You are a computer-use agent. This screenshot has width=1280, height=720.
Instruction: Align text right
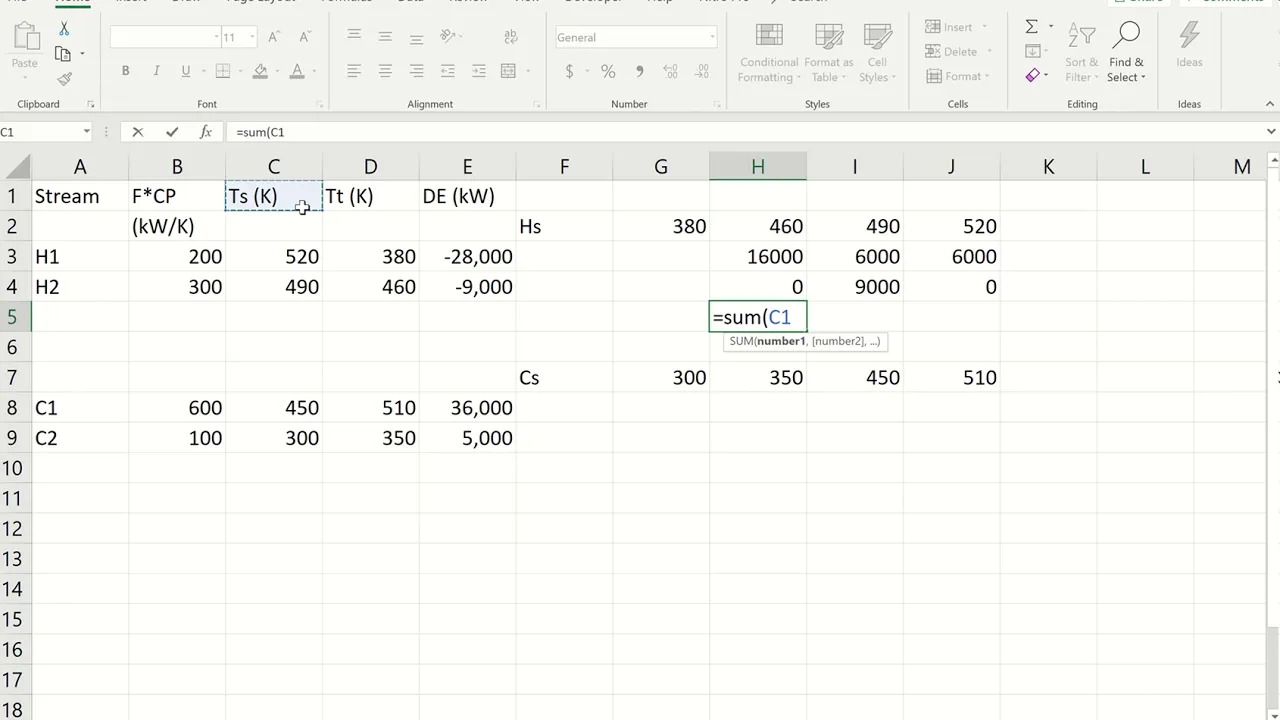pos(416,71)
